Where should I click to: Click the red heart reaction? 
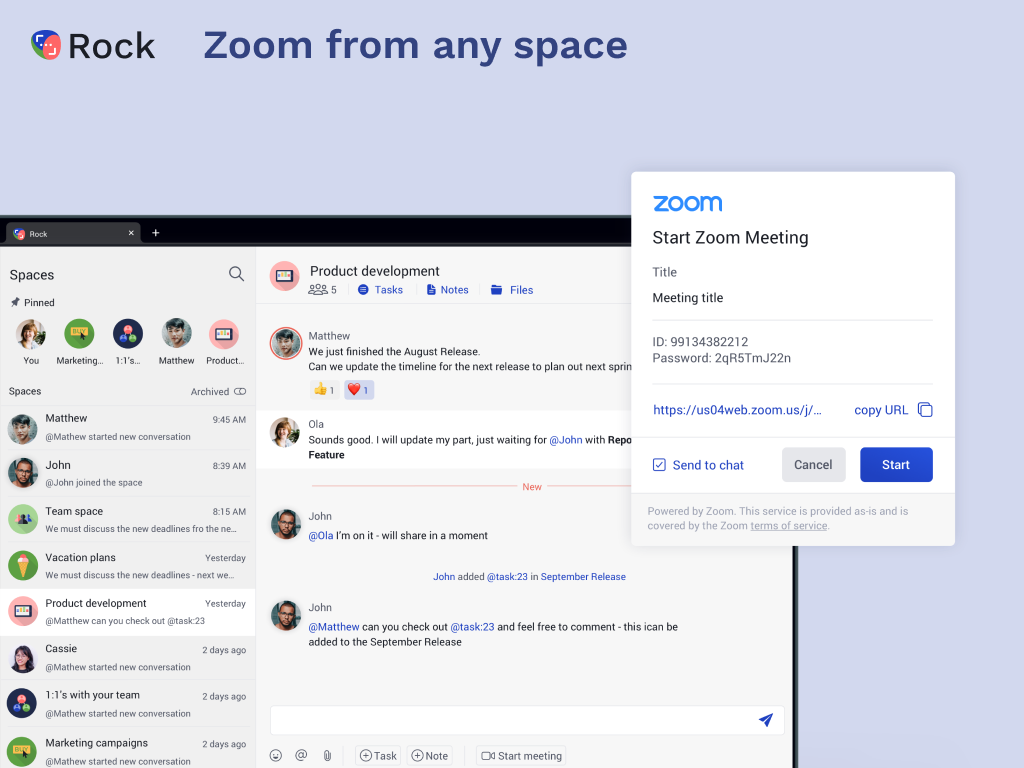[x=359, y=390]
